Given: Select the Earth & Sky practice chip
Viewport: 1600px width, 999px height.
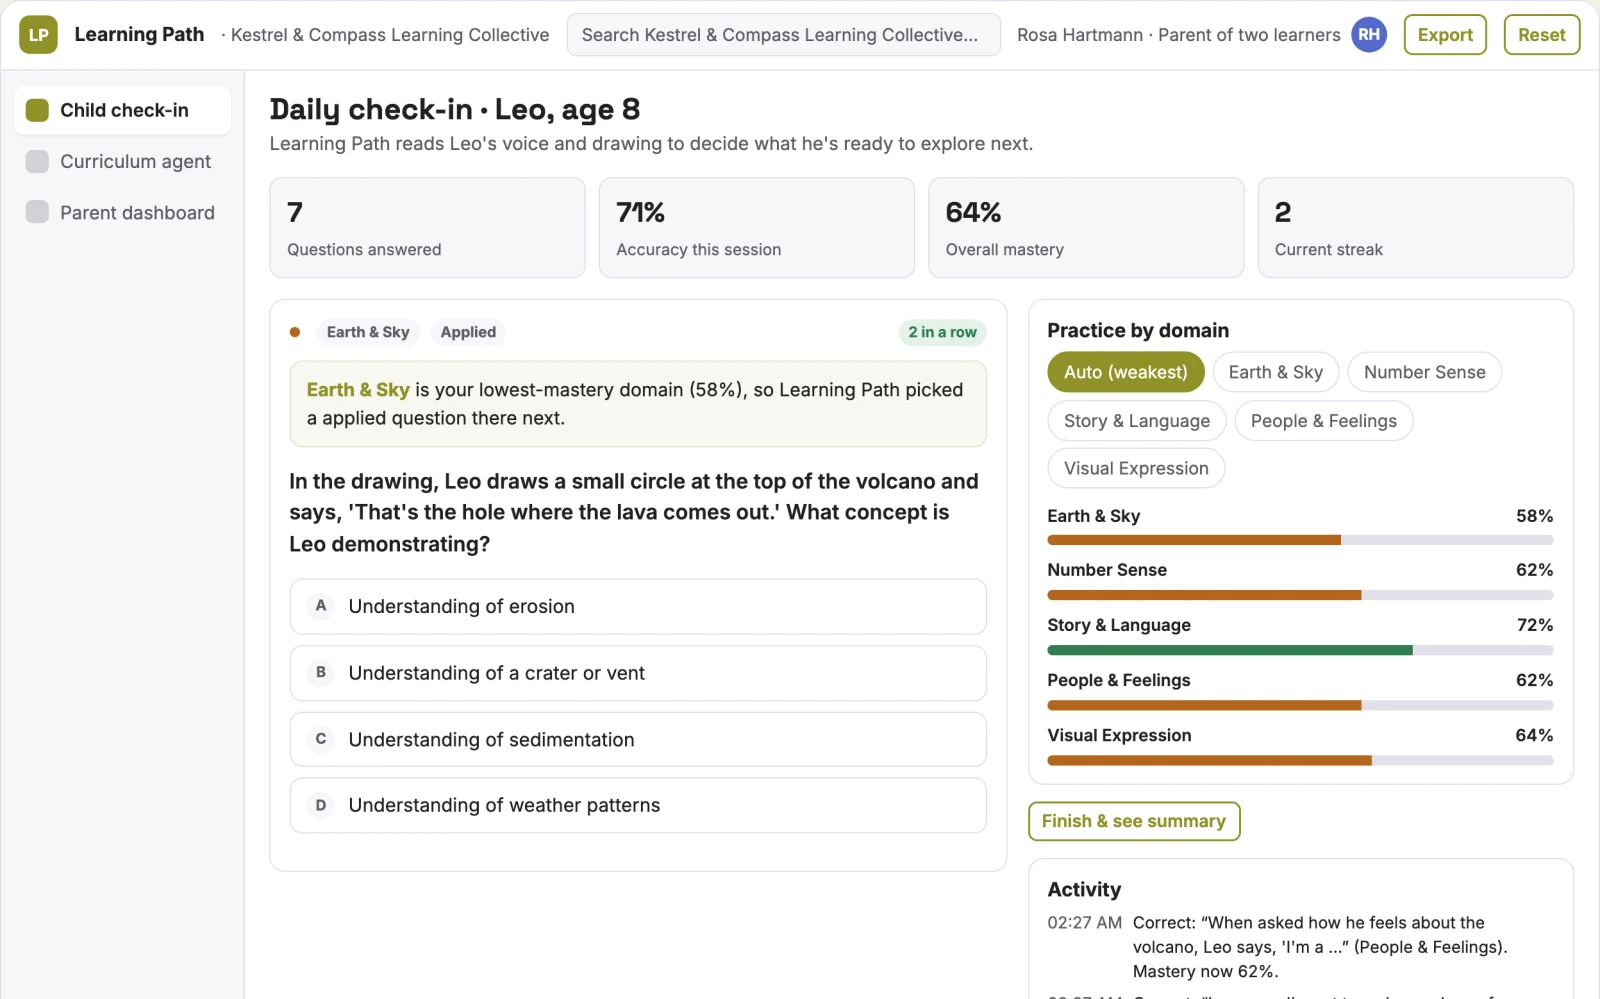Looking at the screenshot, I should click(x=1276, y=372).
